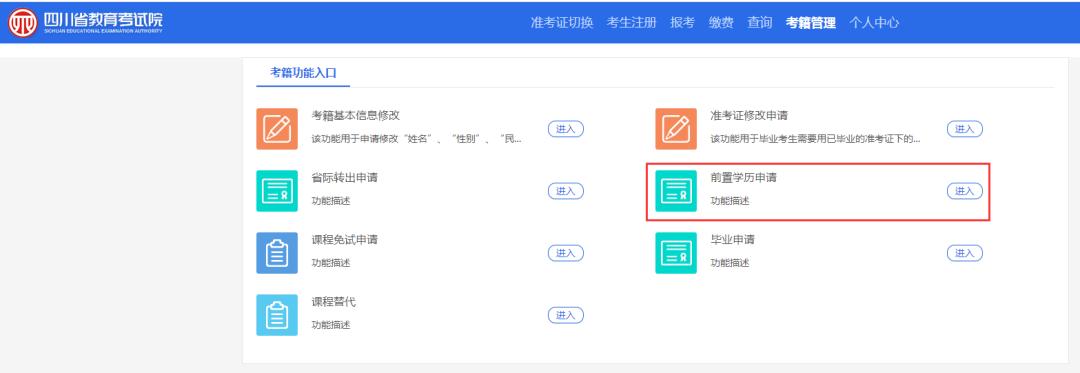Click 进入 for 省际转出申请

click(565, 191)
